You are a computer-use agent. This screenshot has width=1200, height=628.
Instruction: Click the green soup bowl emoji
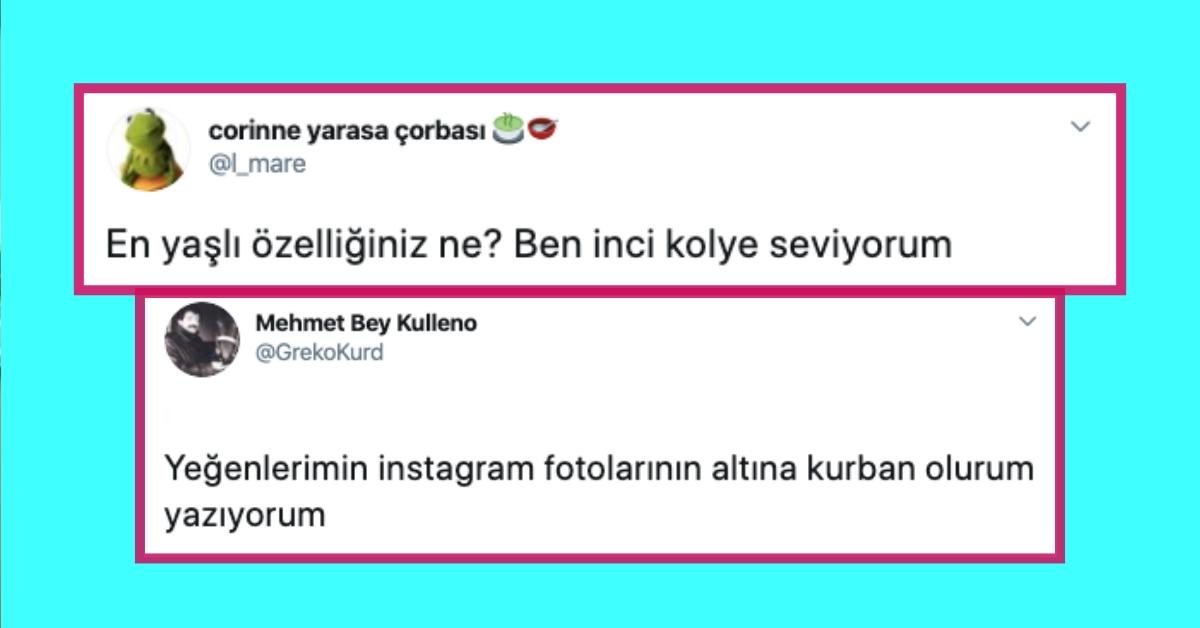pyautogui.click(x=509, y=130)
